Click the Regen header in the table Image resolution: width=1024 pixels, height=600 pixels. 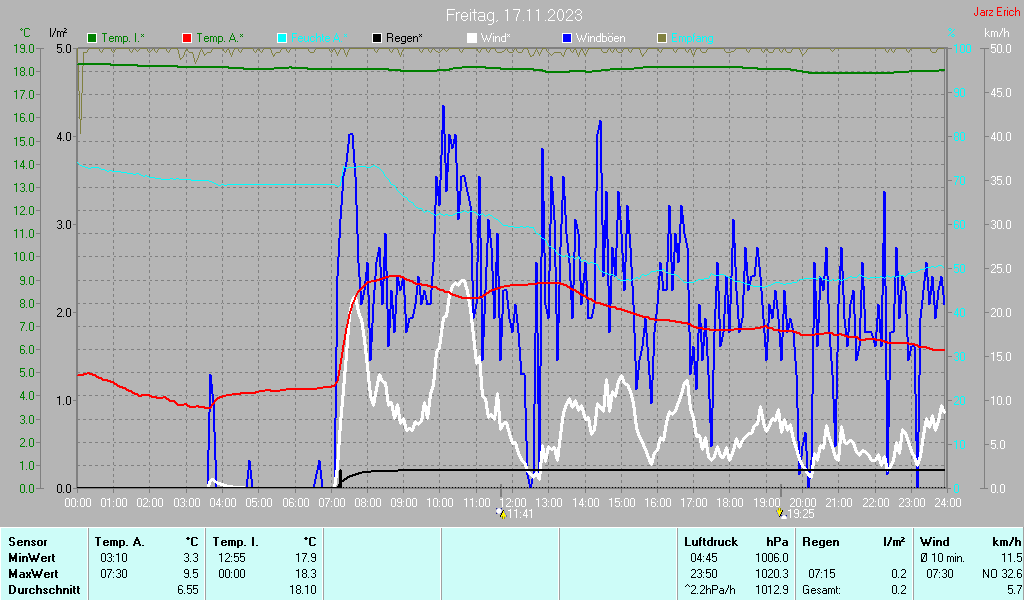click(x=821, y=542)
